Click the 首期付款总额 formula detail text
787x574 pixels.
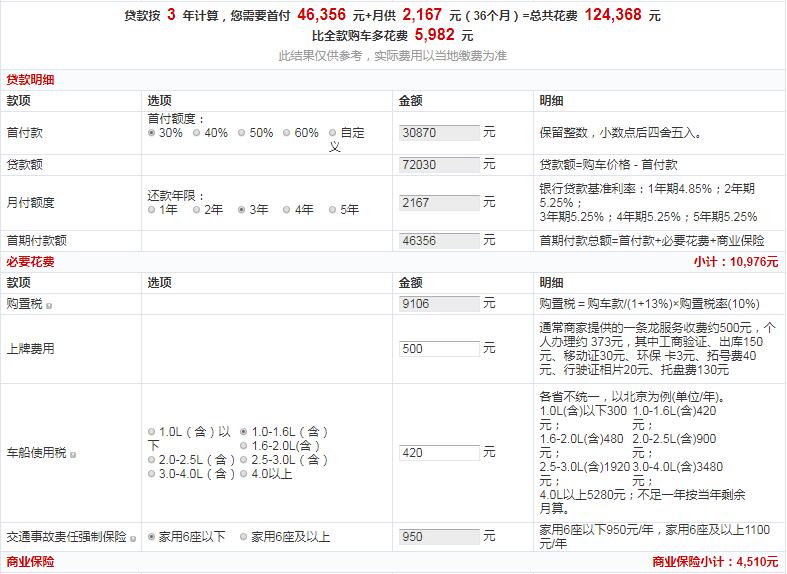point(652,241)
